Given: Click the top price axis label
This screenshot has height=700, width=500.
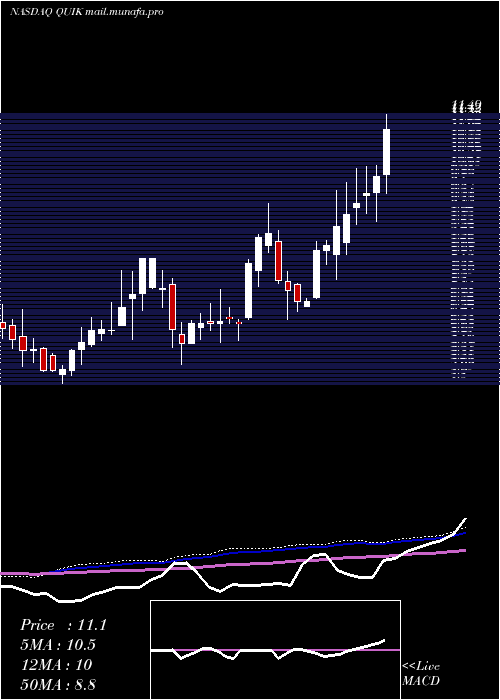Looking at the screenshot, I should [467, 106].
